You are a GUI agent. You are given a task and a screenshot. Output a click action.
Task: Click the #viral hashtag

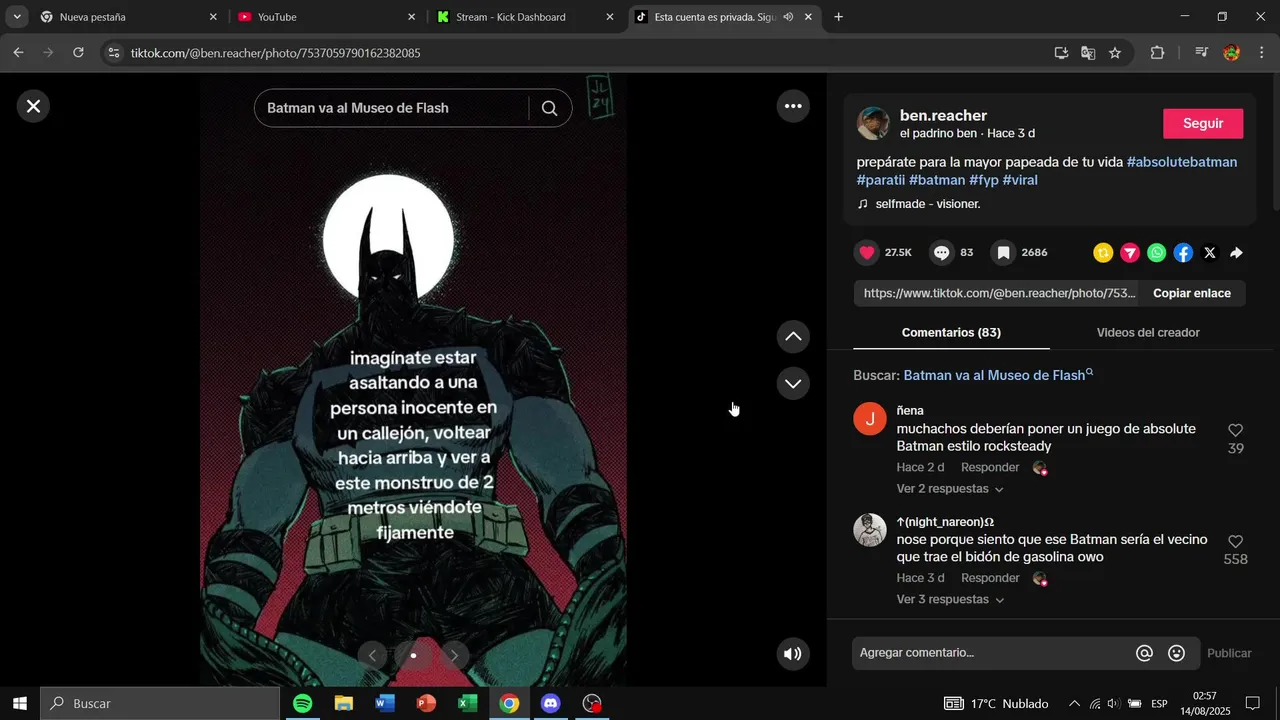point(1020,180)
